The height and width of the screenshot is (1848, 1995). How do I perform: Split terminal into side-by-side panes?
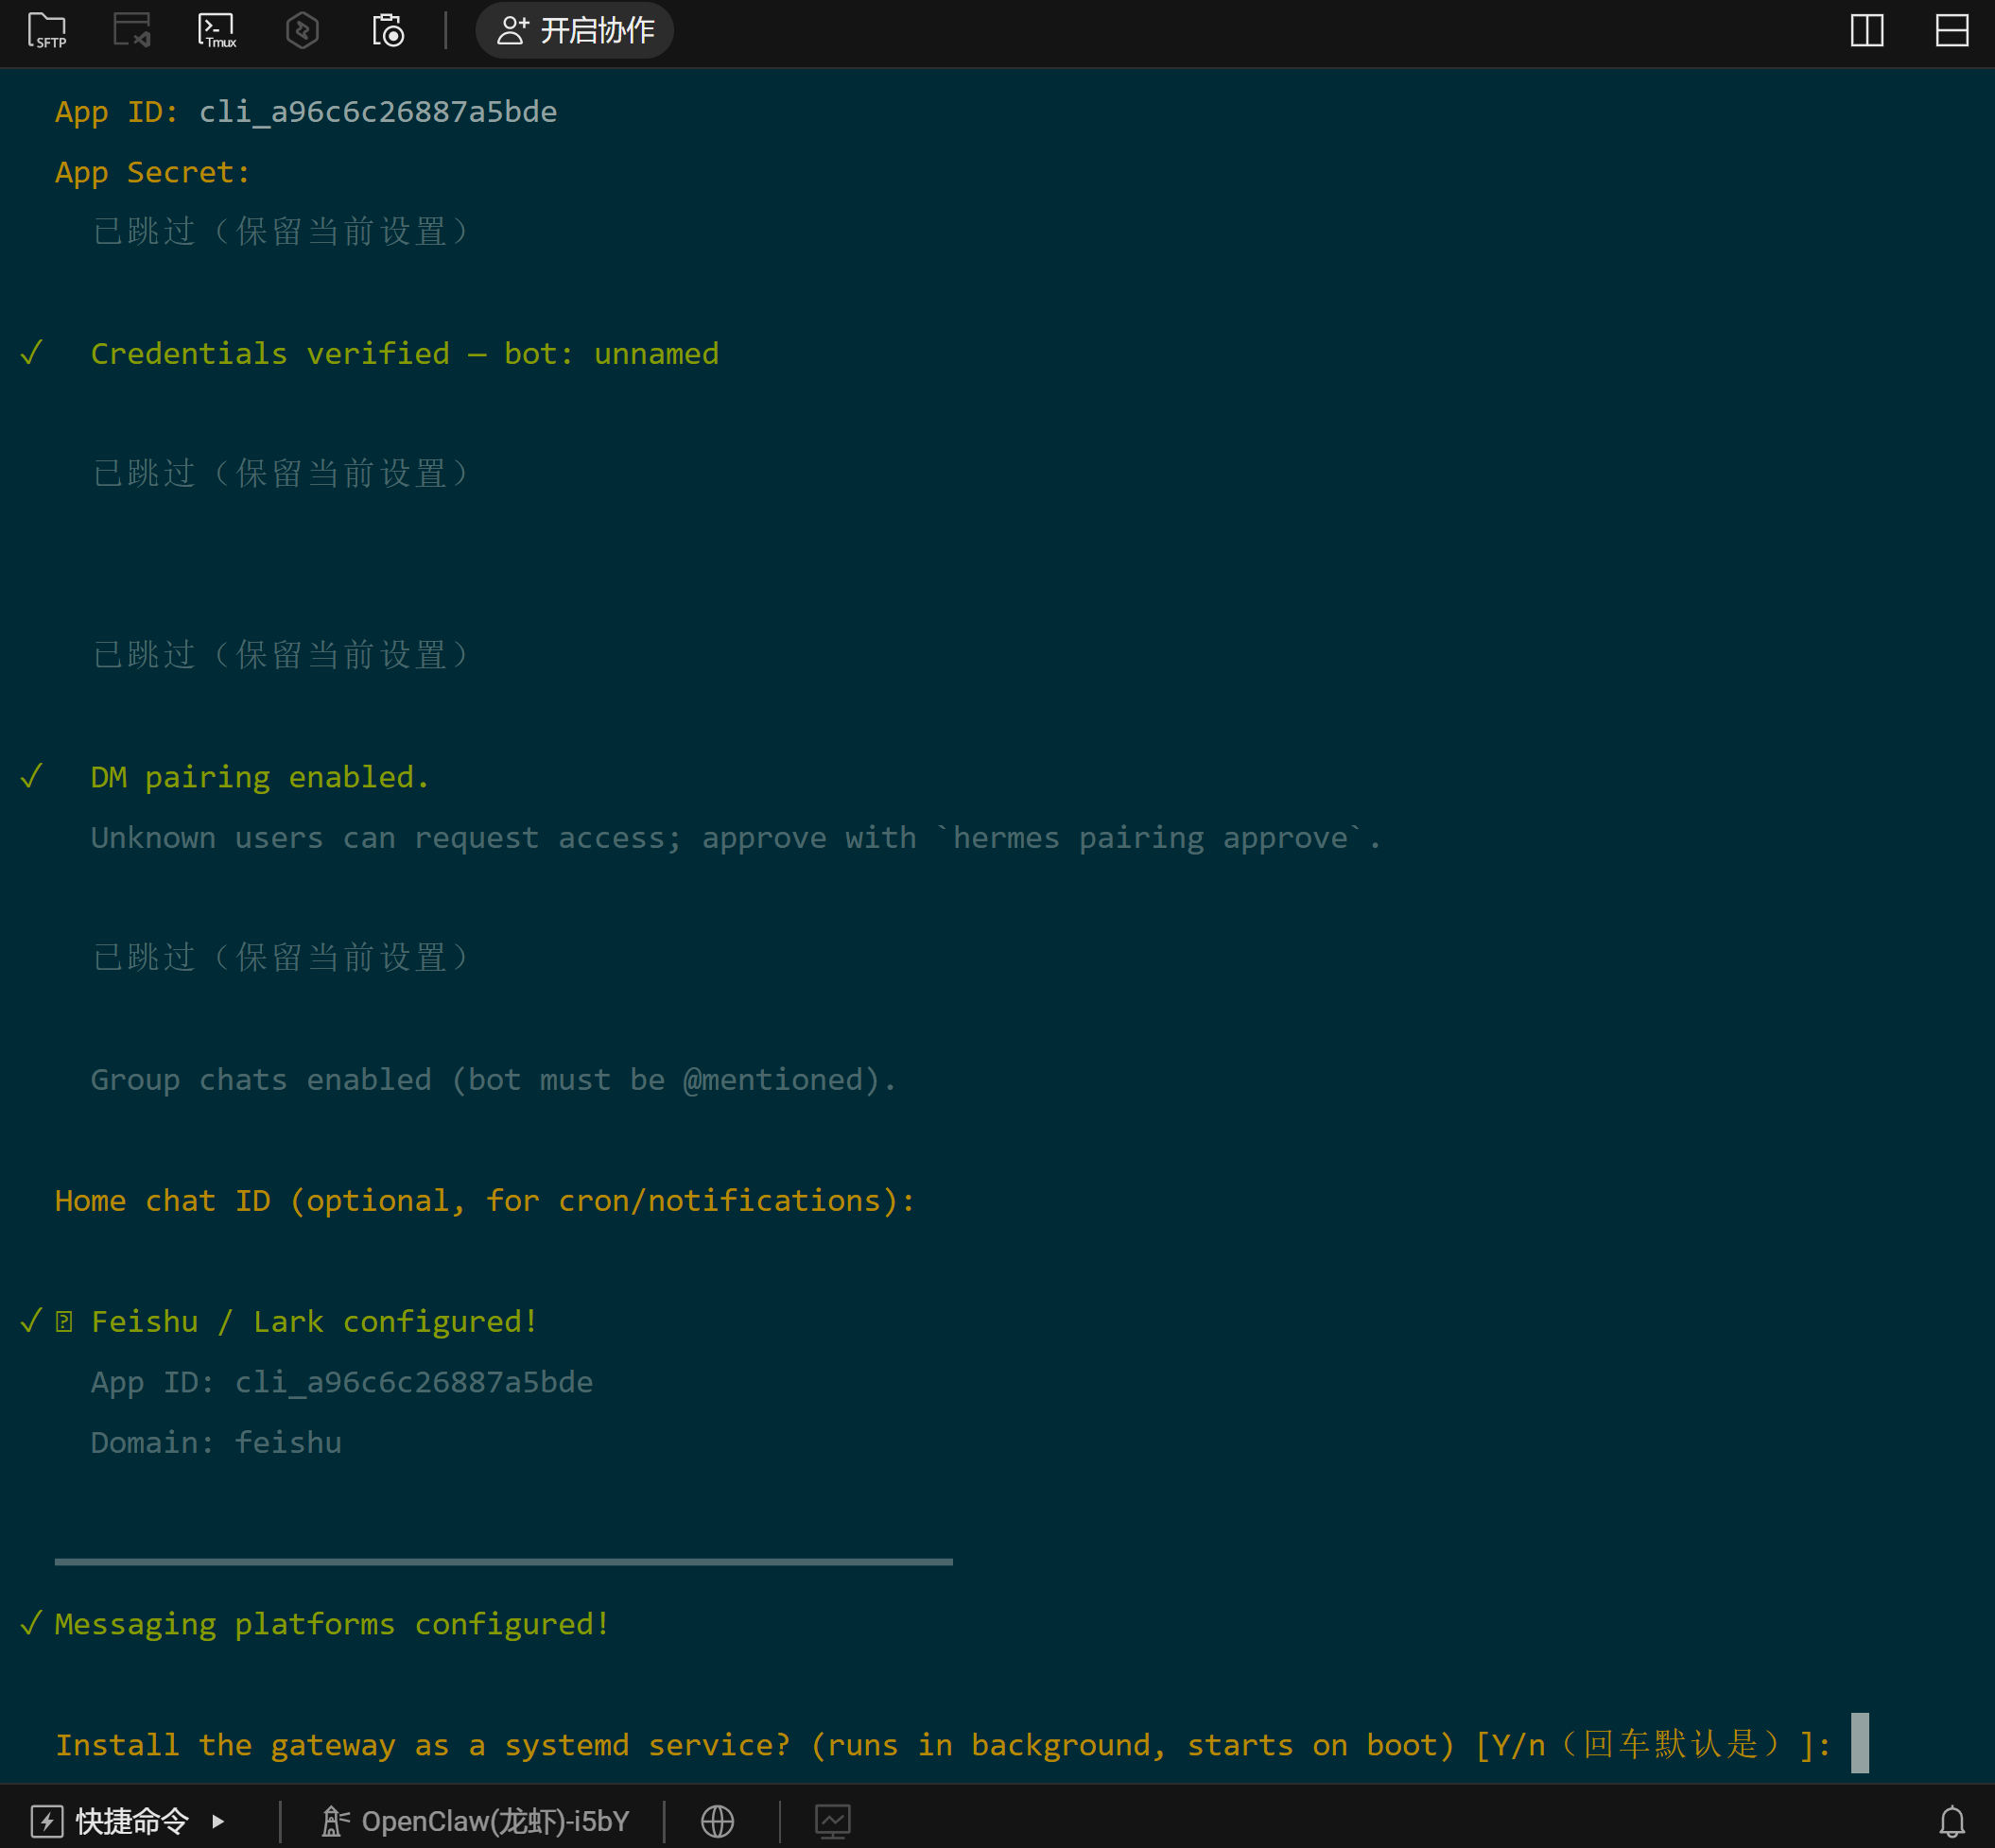pos(1867,30)
